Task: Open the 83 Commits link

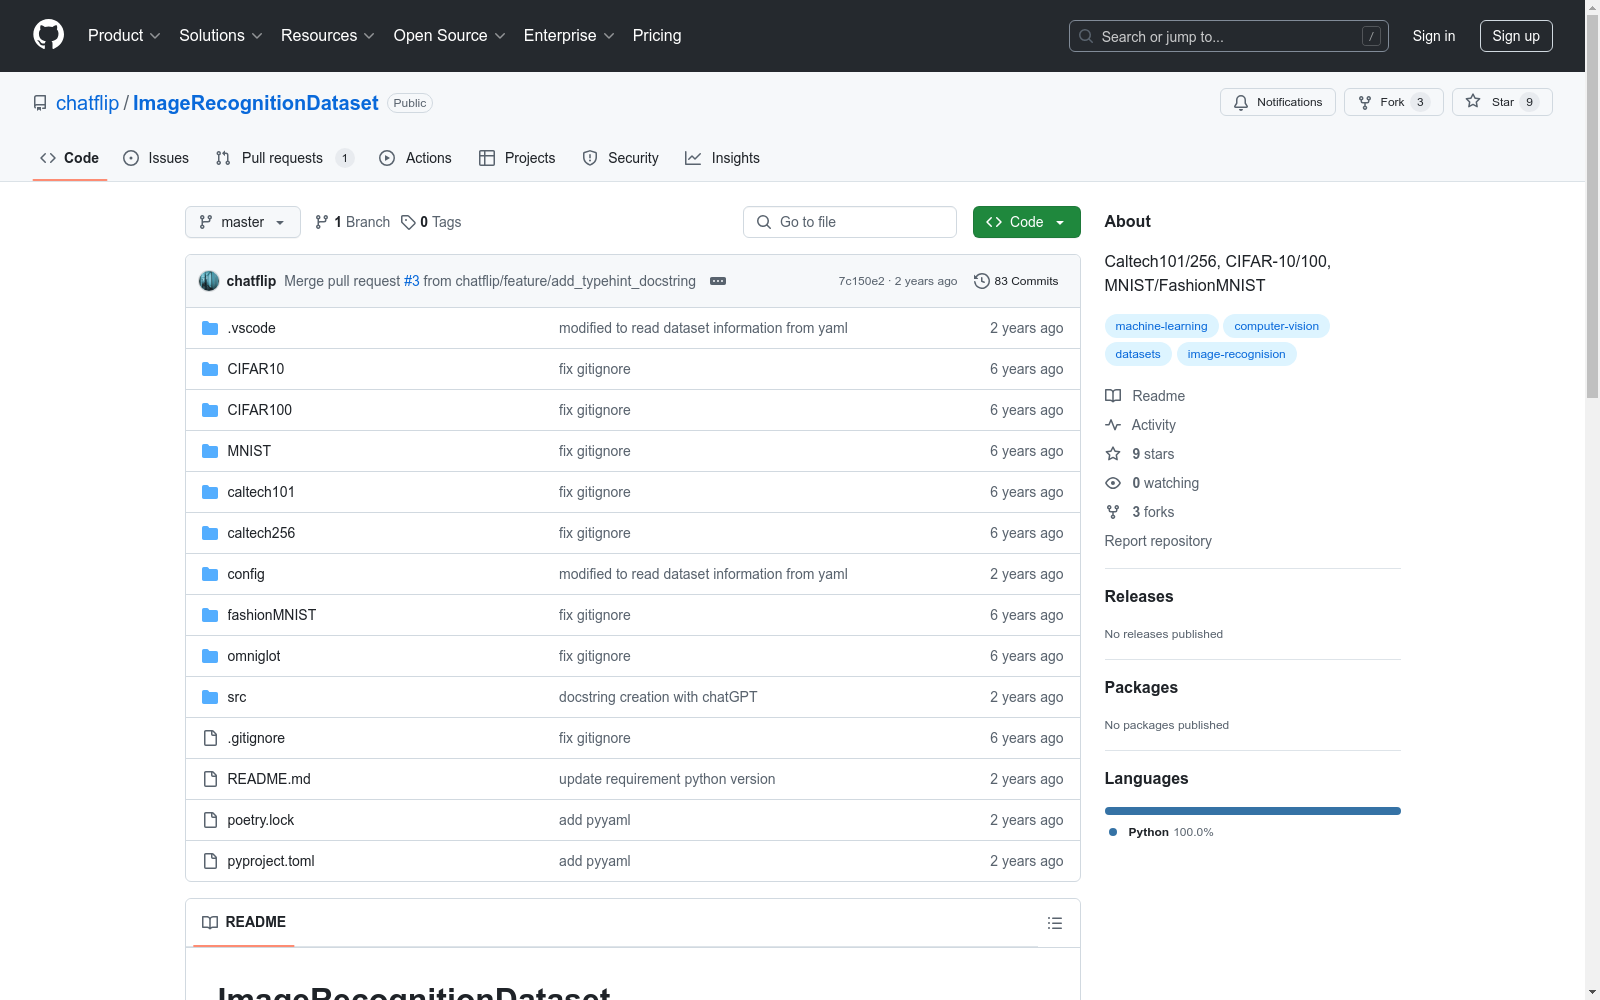Action: tap(1016, 281)
